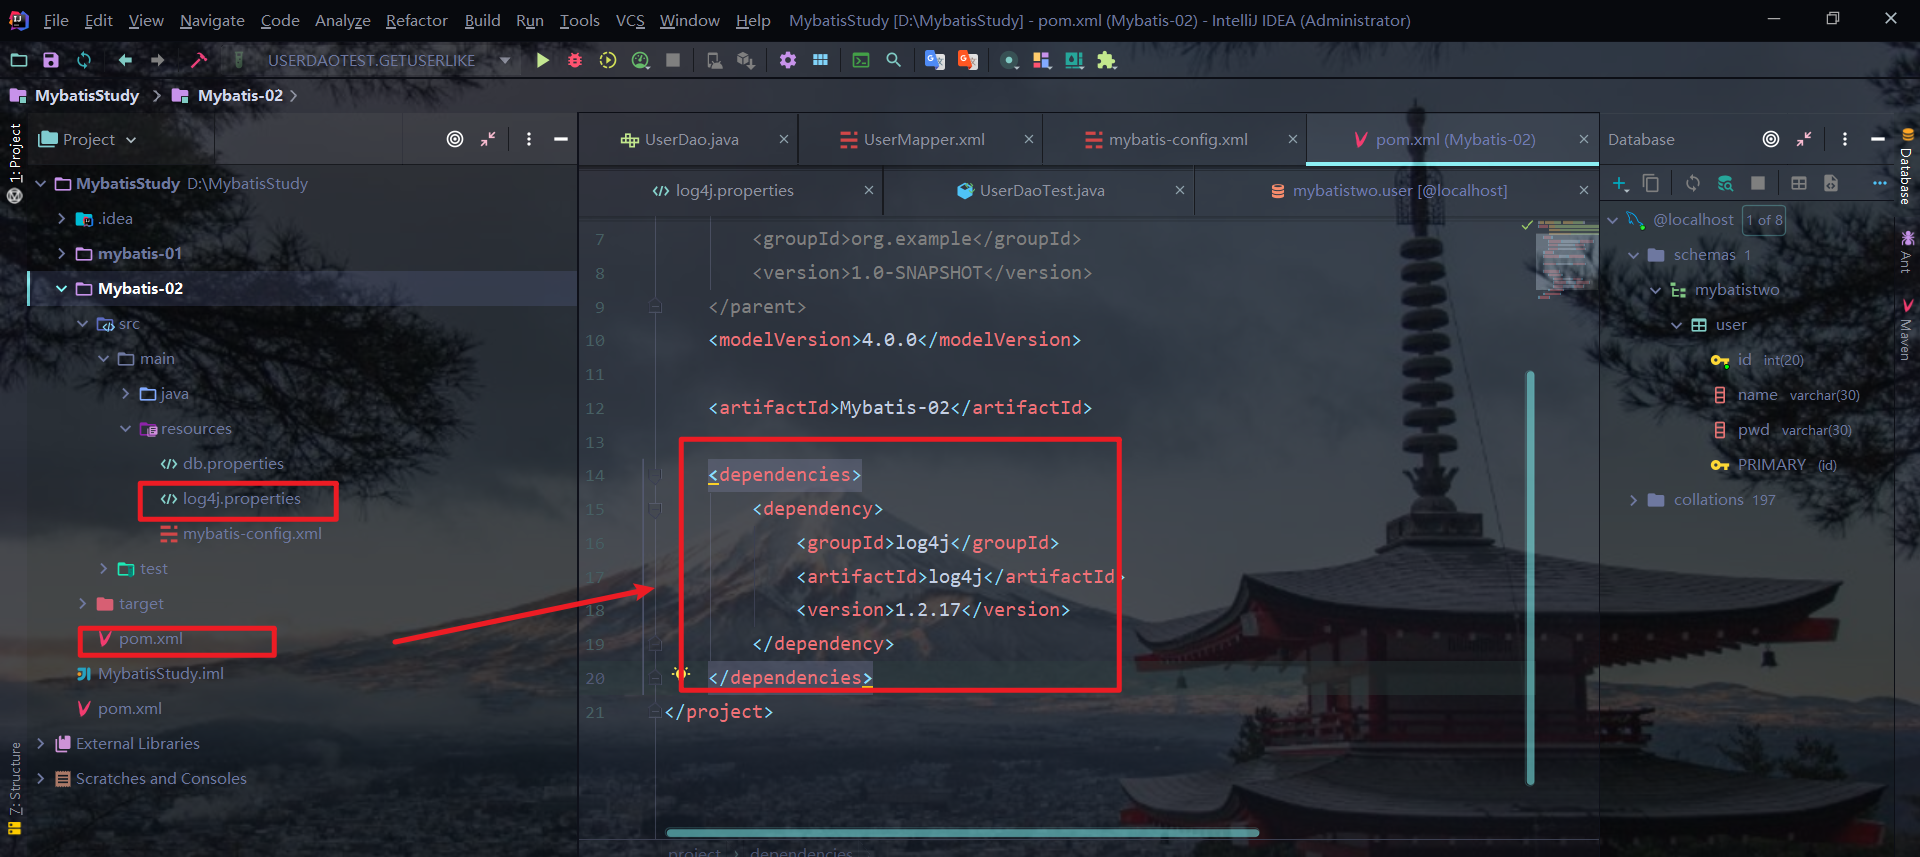Click the locate target icon in Project panel
1920x857 pixels.
tap(455, 139)
